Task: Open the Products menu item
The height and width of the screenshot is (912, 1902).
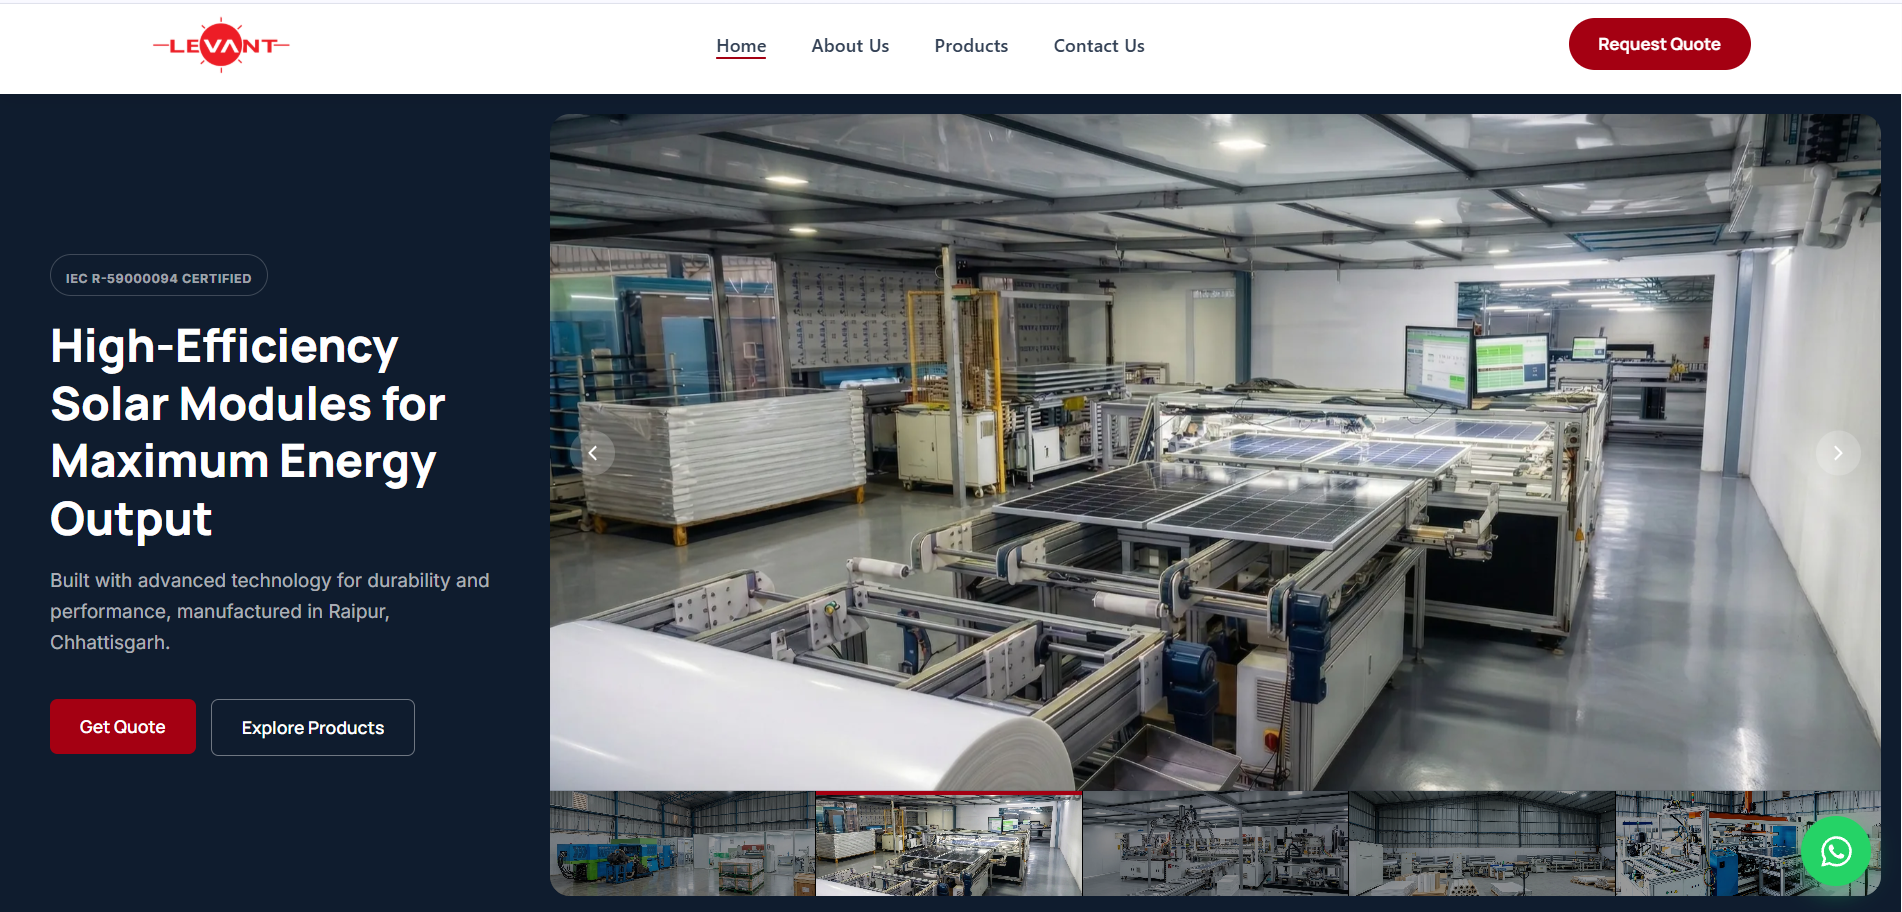Action: pyautogui.click(x=971, y=46)
